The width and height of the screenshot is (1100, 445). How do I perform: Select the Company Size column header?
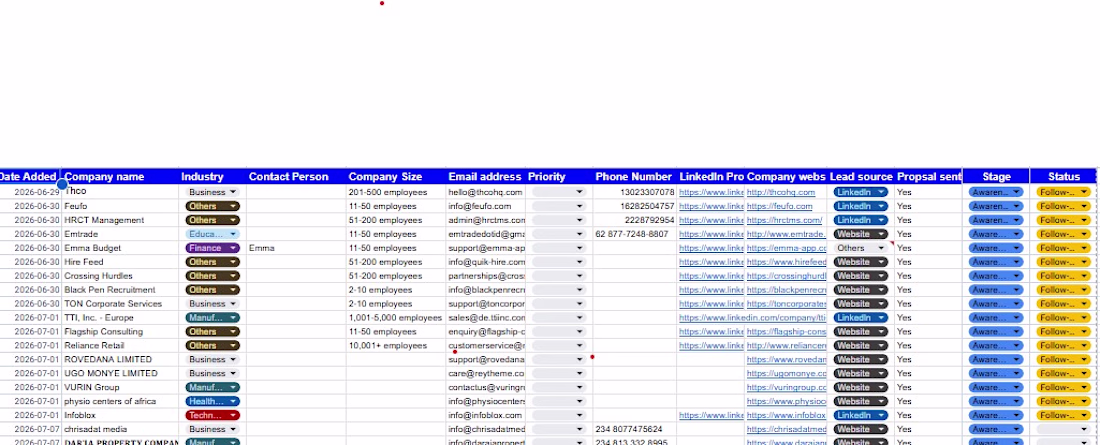(x=396, y=177)
